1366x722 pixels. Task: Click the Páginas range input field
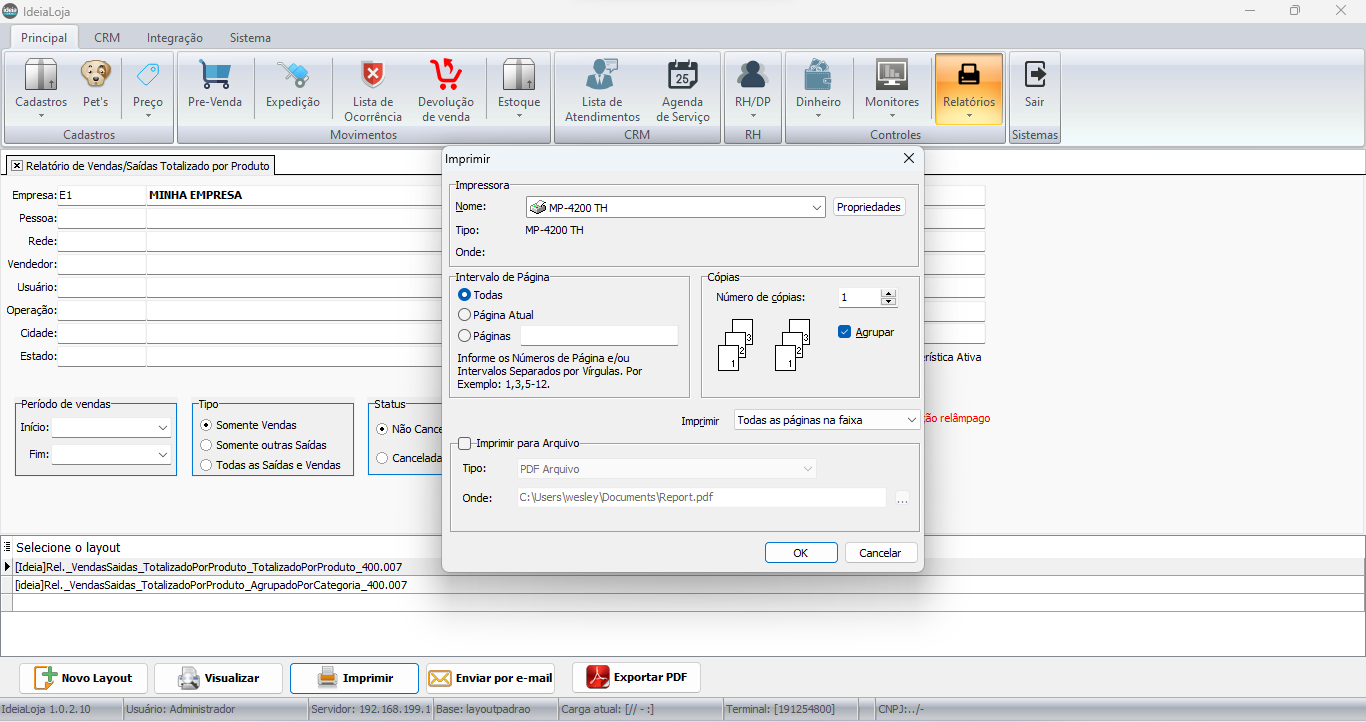click(x=599, y=336)
